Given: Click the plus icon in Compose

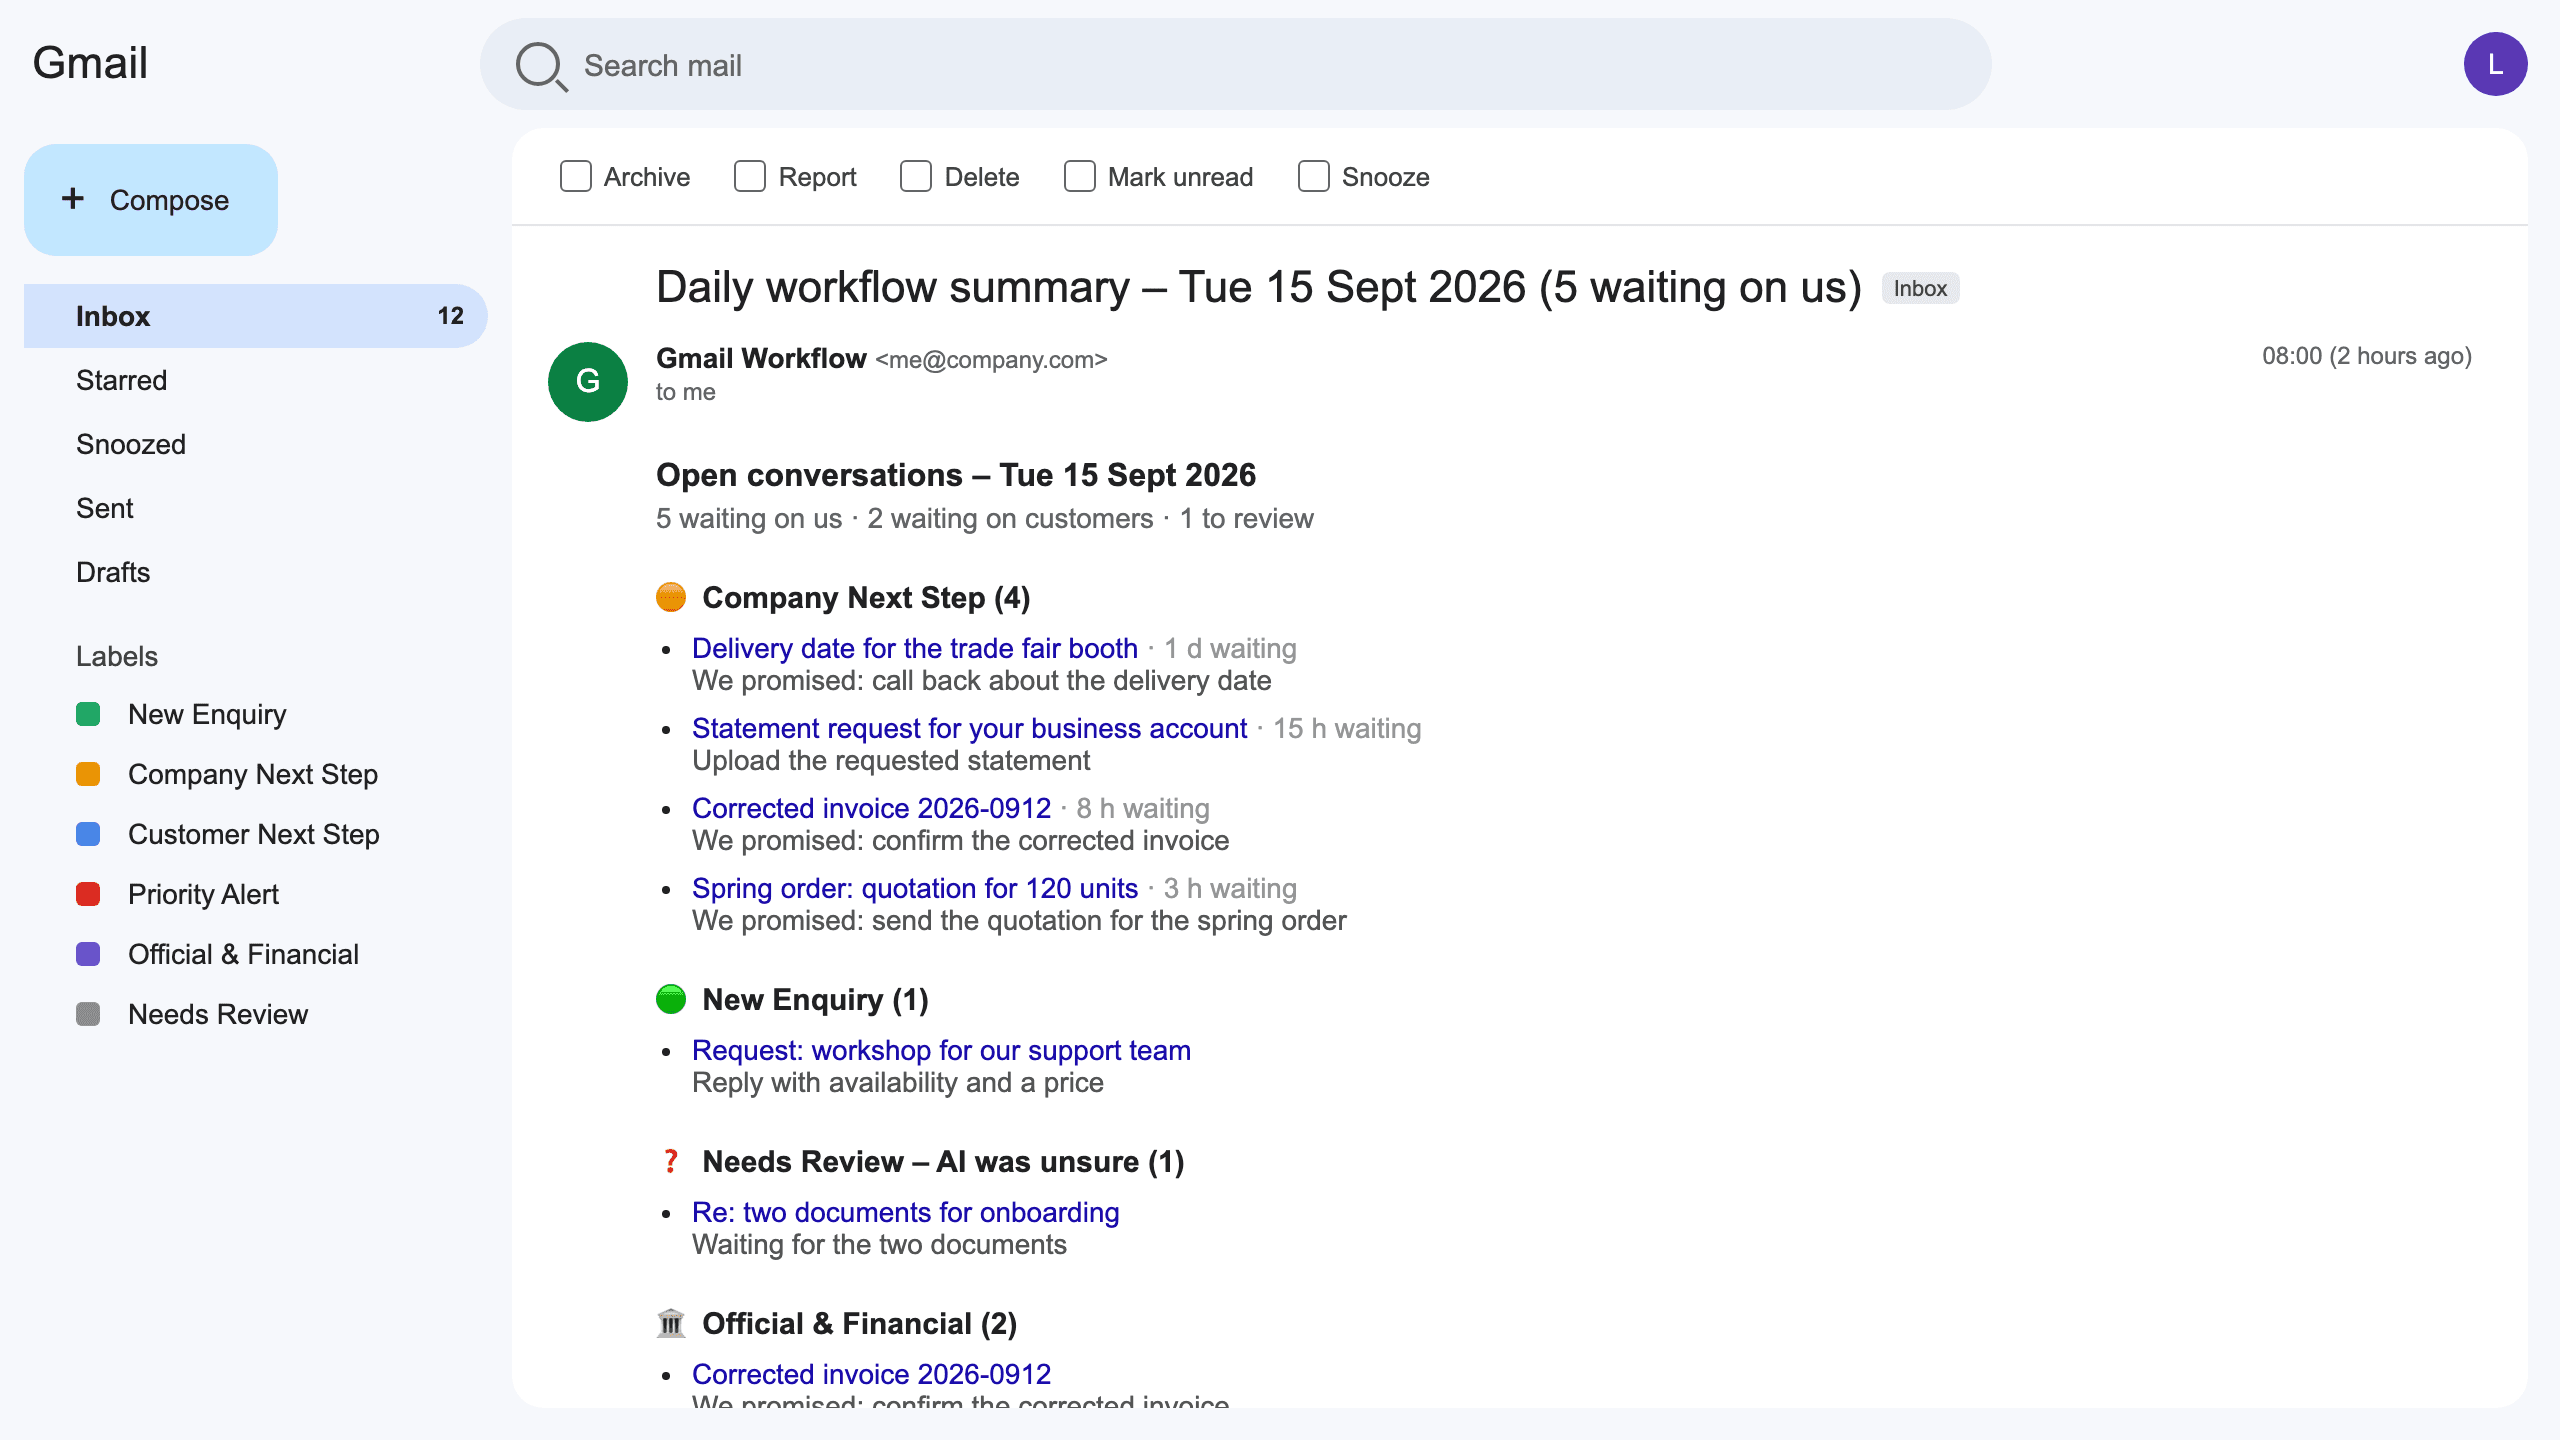Looking at the screenshot, I should (73, 199).
